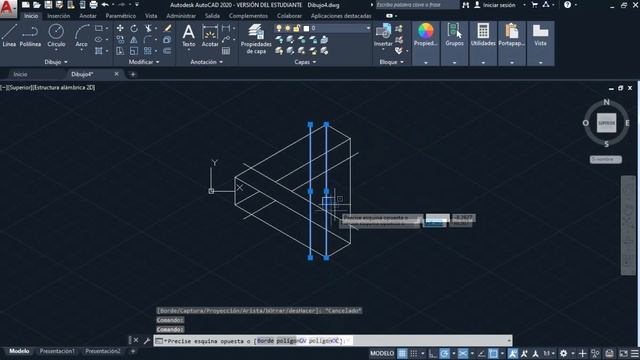Click the Rotate tool icon
The image size is (640, 360).
pyautogui.click(x=134, y=28)
